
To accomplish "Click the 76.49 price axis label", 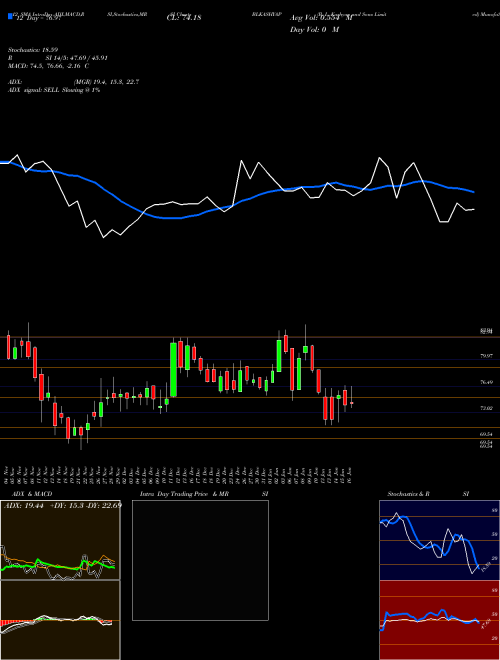I will pyautogui.click(x=486, y=382).
